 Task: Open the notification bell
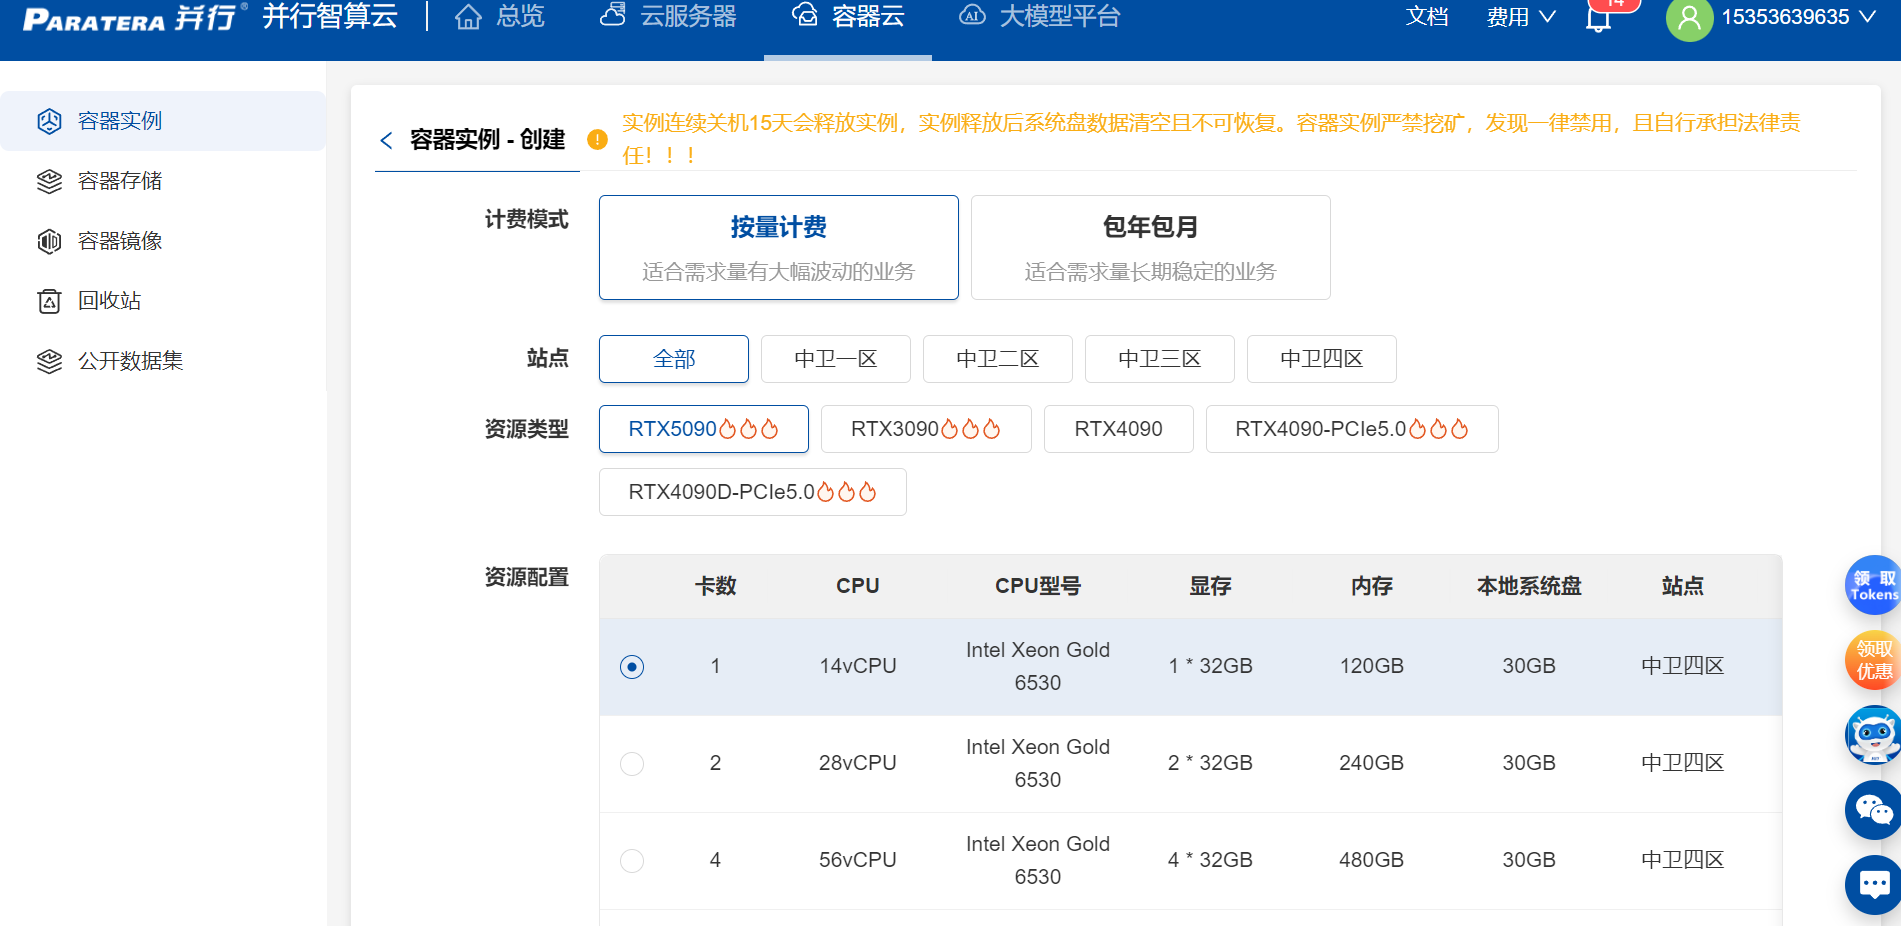(1598, 18)
